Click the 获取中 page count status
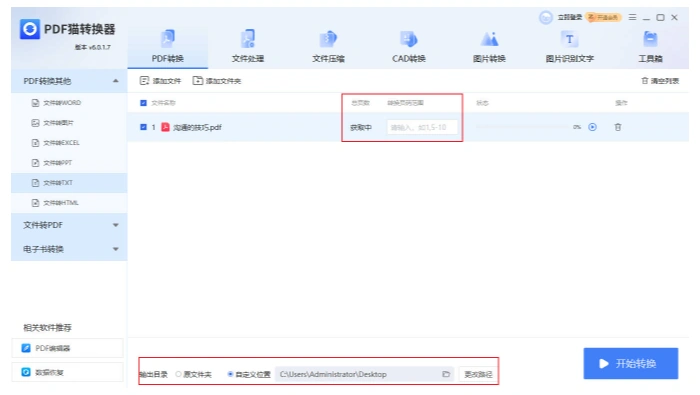This screenshot has height=395, width=700. point(361,128)
